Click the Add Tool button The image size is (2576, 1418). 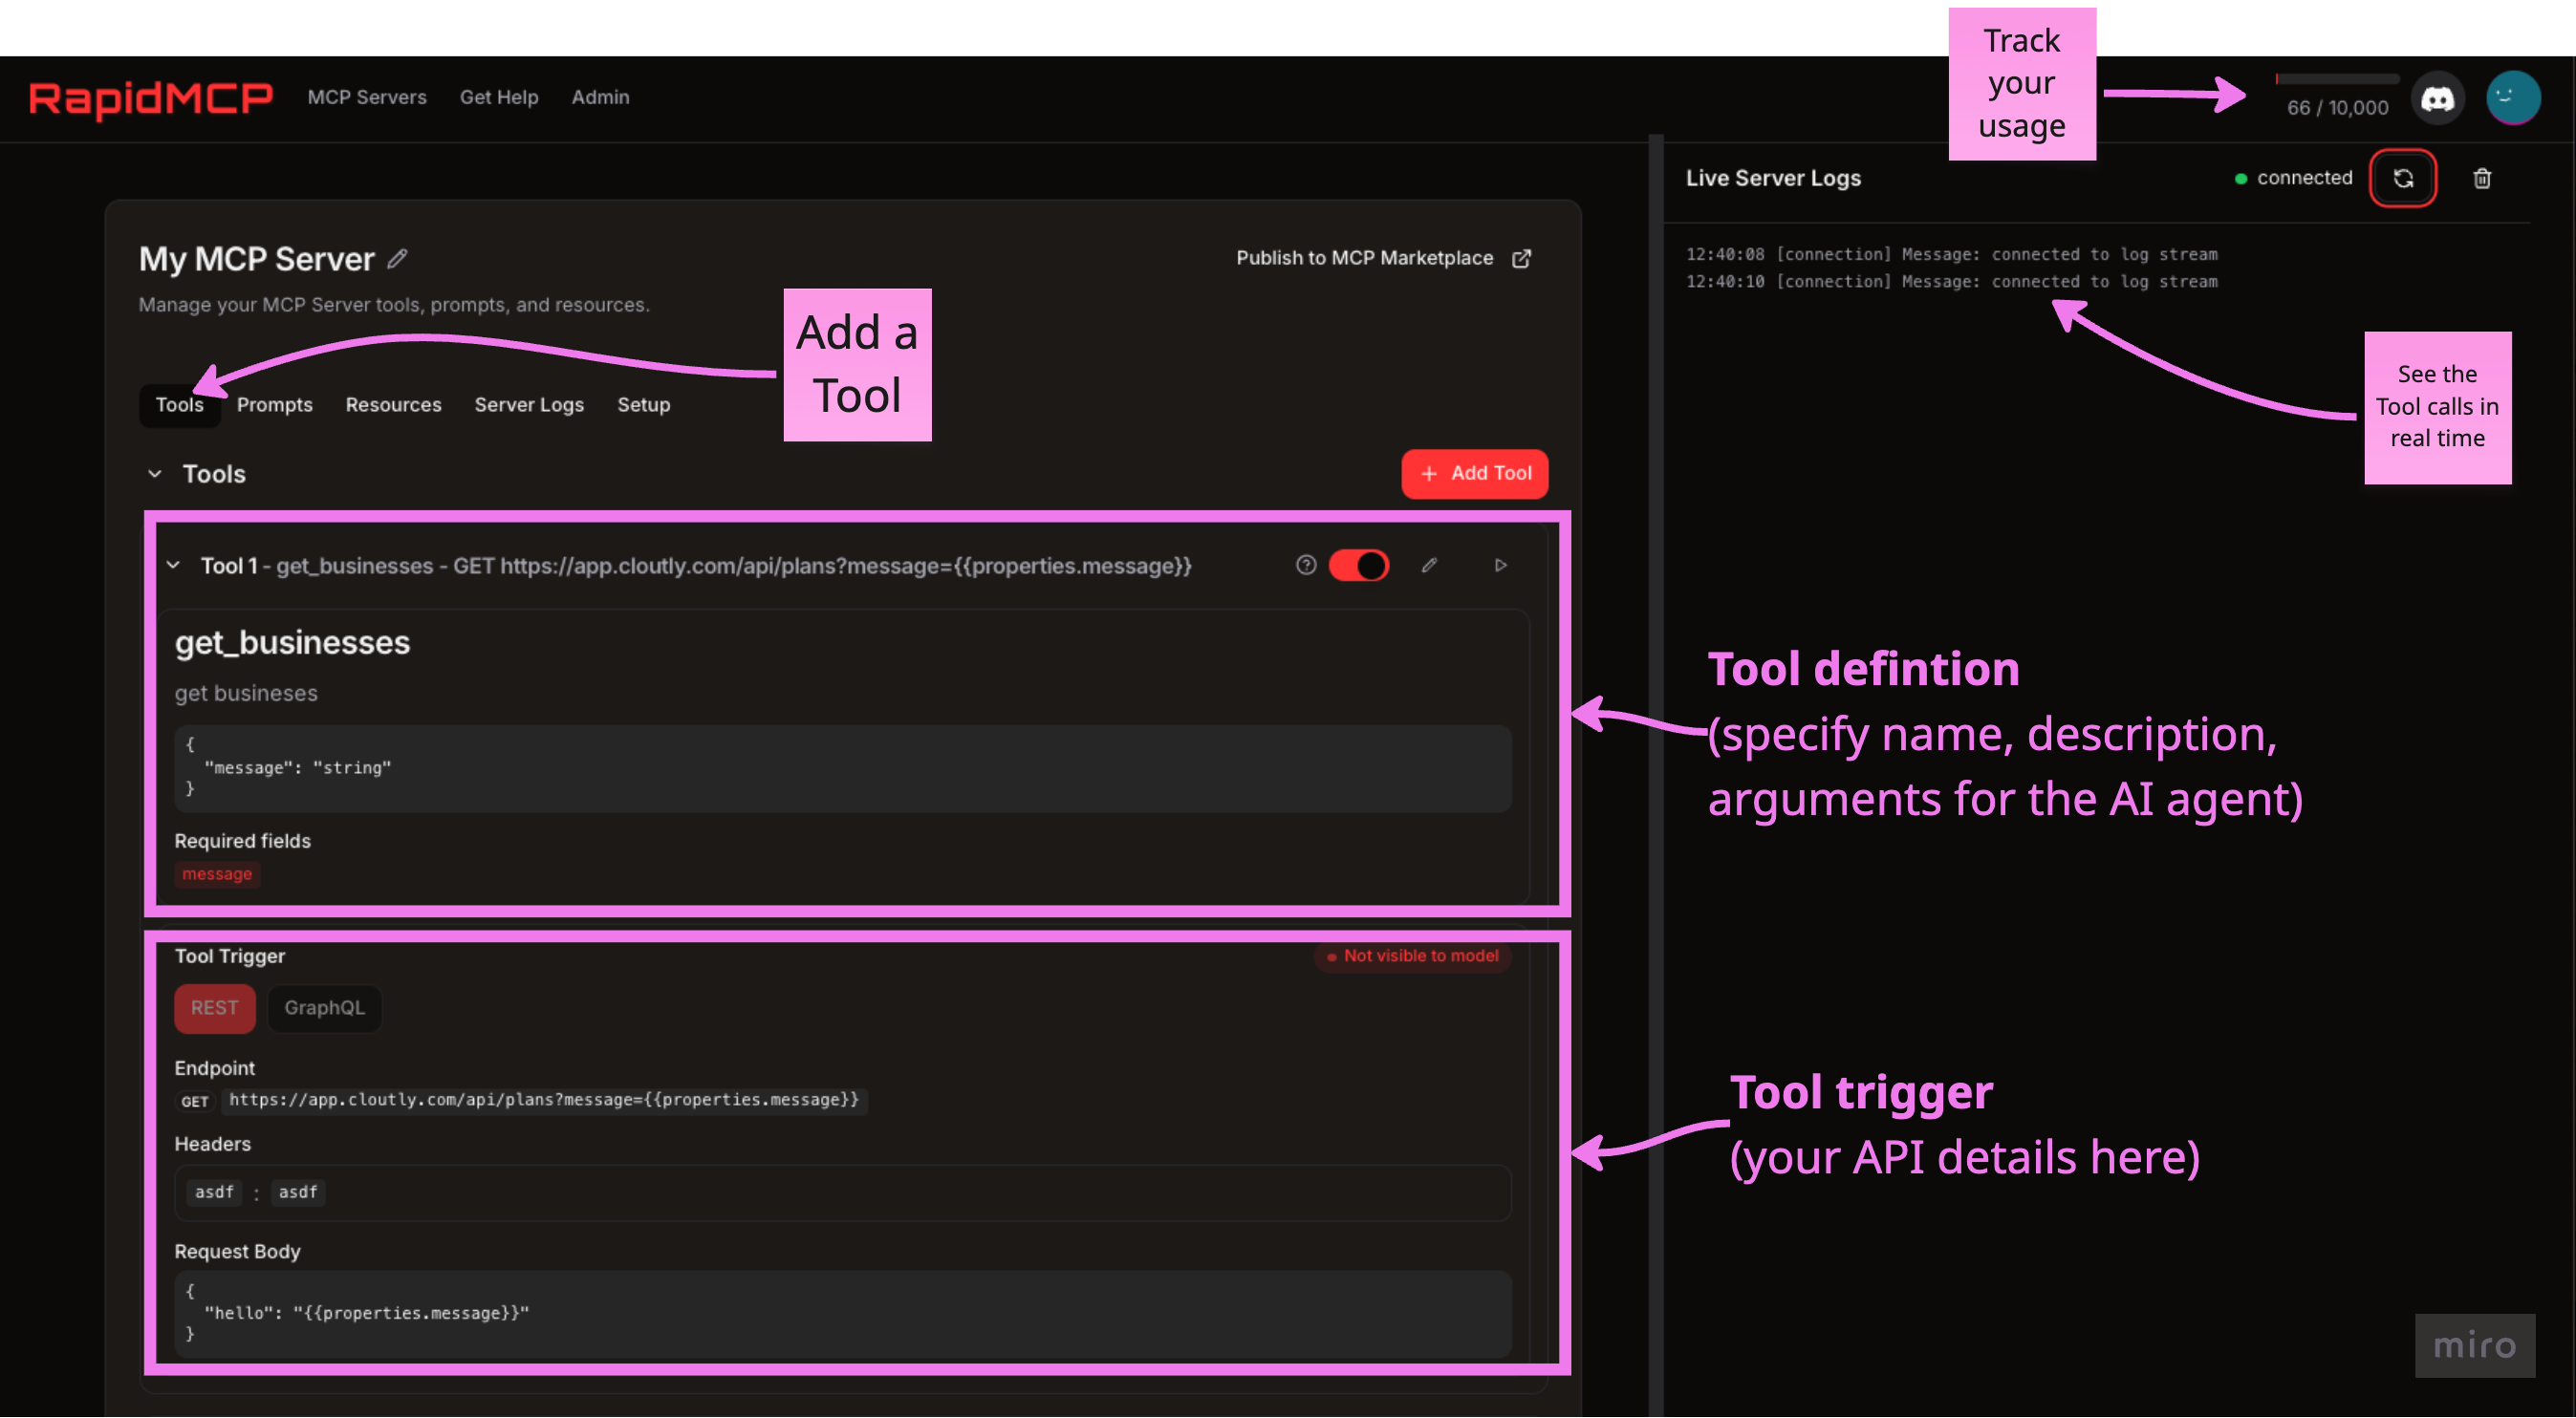coord(1474,474)
